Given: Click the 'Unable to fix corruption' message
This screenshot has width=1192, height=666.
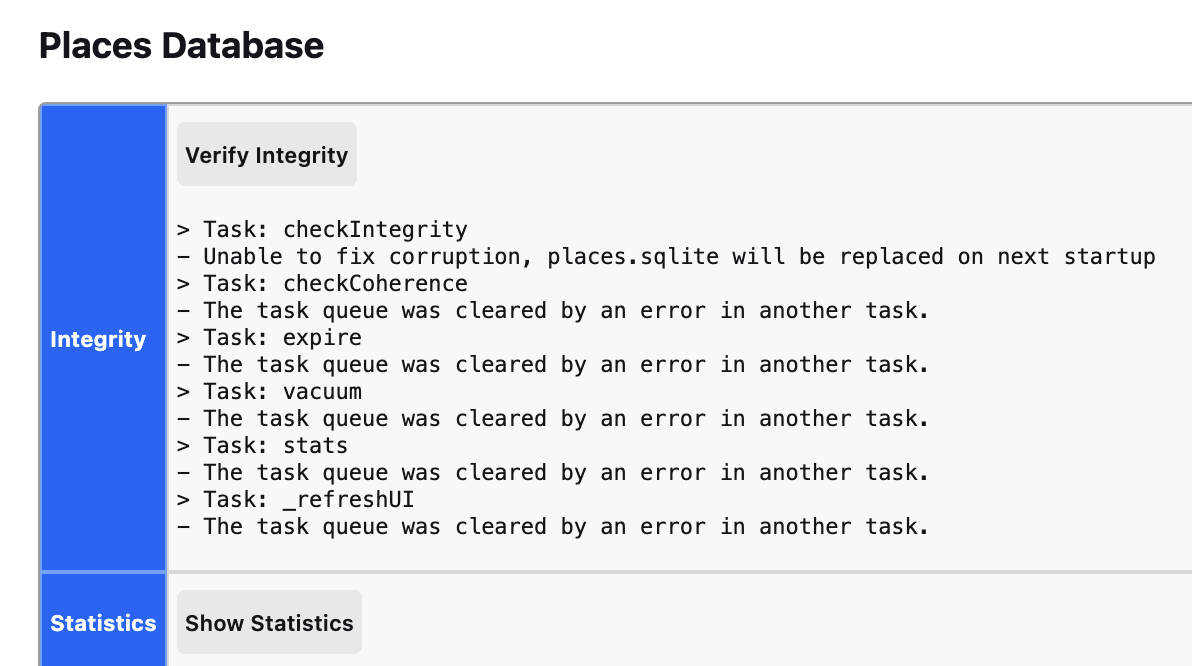Looking at the screenshot, I should pyautogui.click(x=666, y=257).
